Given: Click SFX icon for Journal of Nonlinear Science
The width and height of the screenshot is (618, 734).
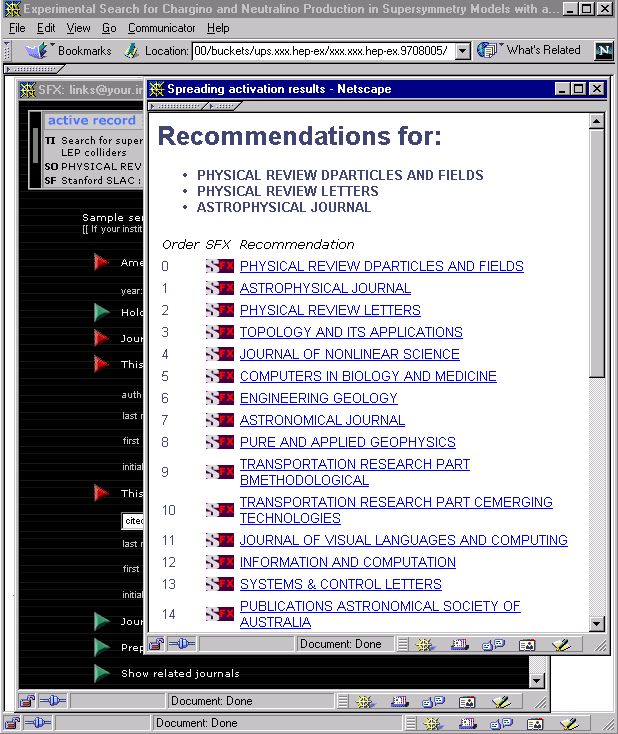Looking at the screenshot, I should pos(220,354).
